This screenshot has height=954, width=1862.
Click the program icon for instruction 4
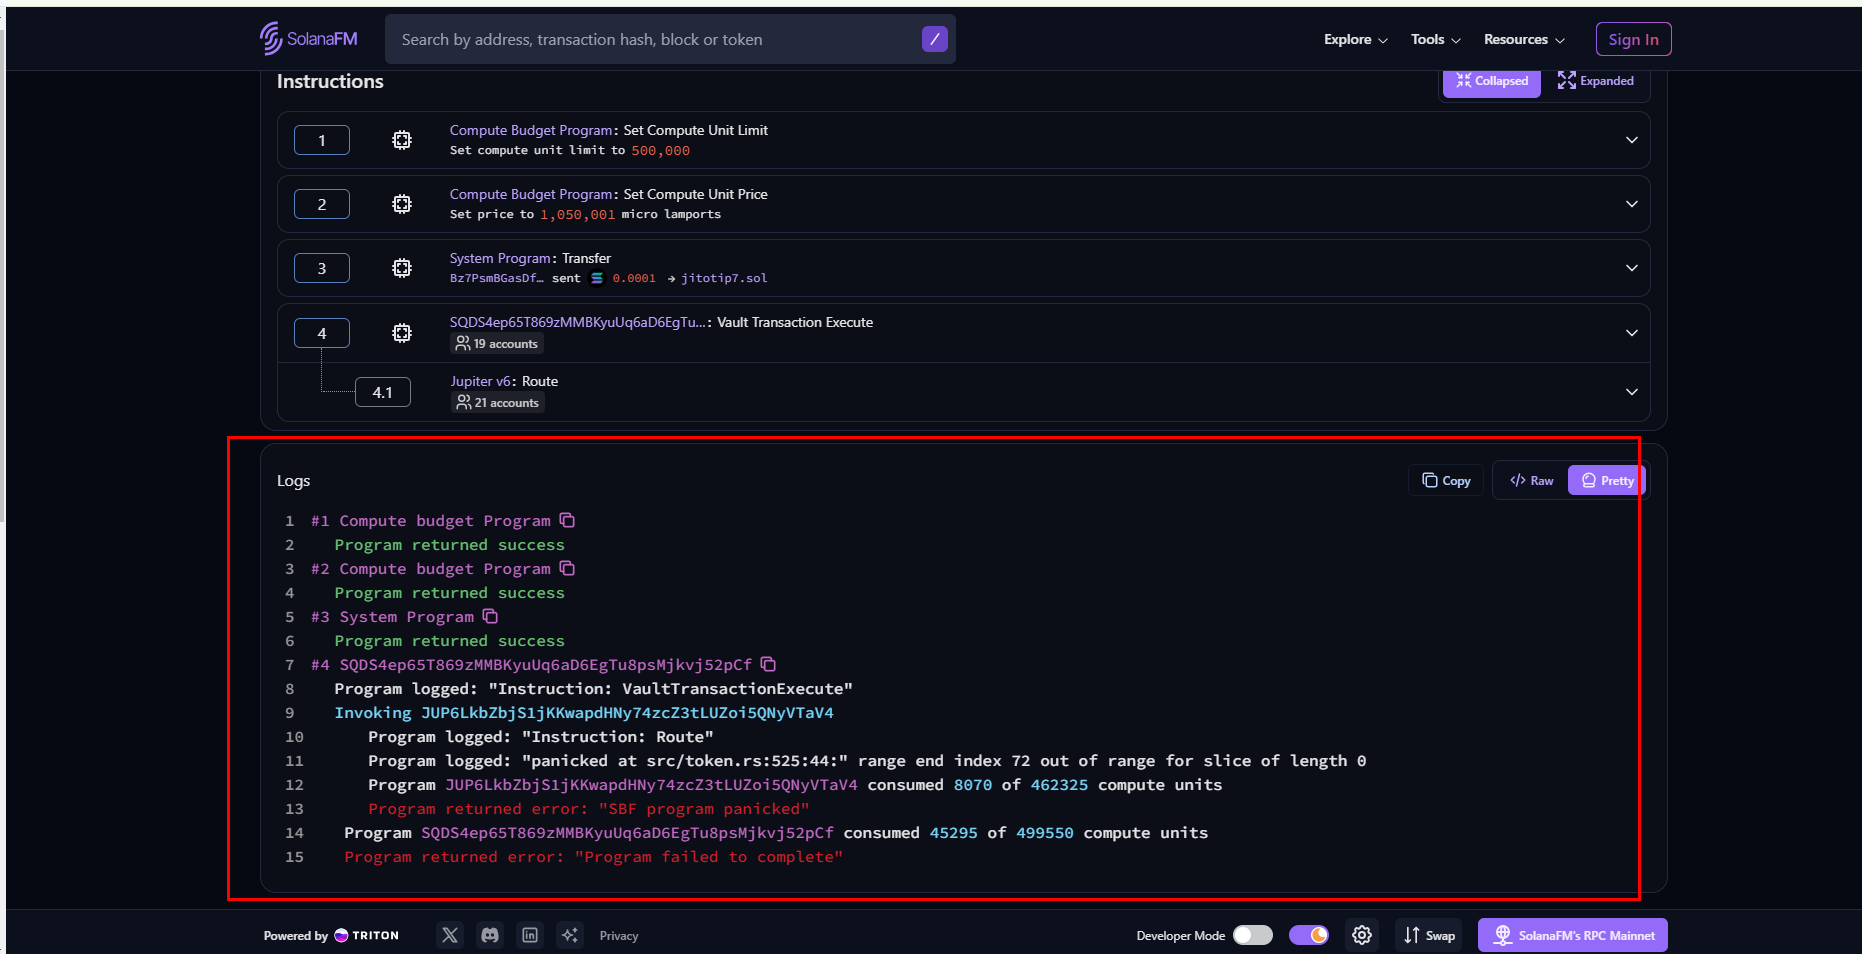click(402, 333)
